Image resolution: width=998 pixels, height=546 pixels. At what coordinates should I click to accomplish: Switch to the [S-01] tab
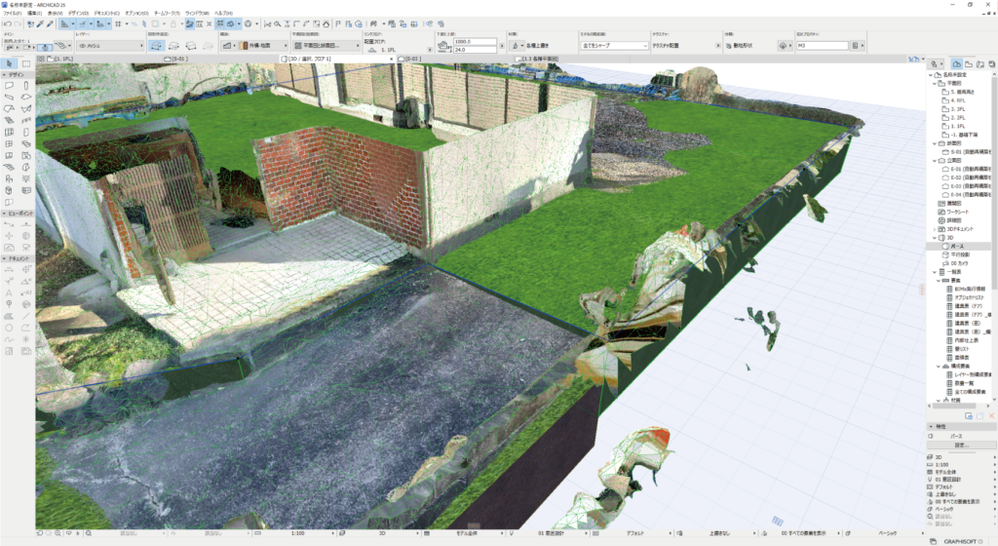[176, 59]
